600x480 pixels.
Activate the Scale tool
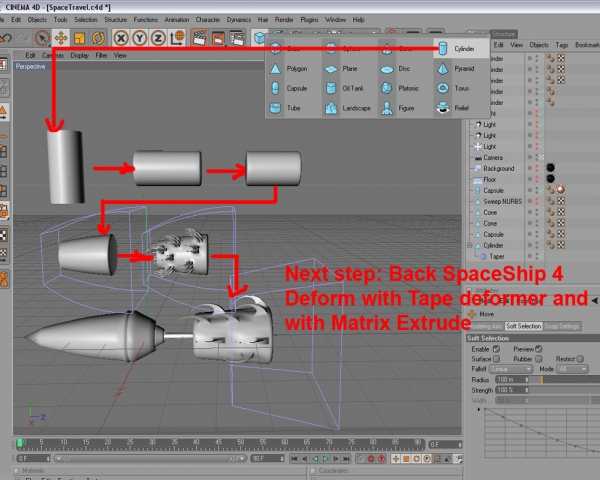coord(80,38)
